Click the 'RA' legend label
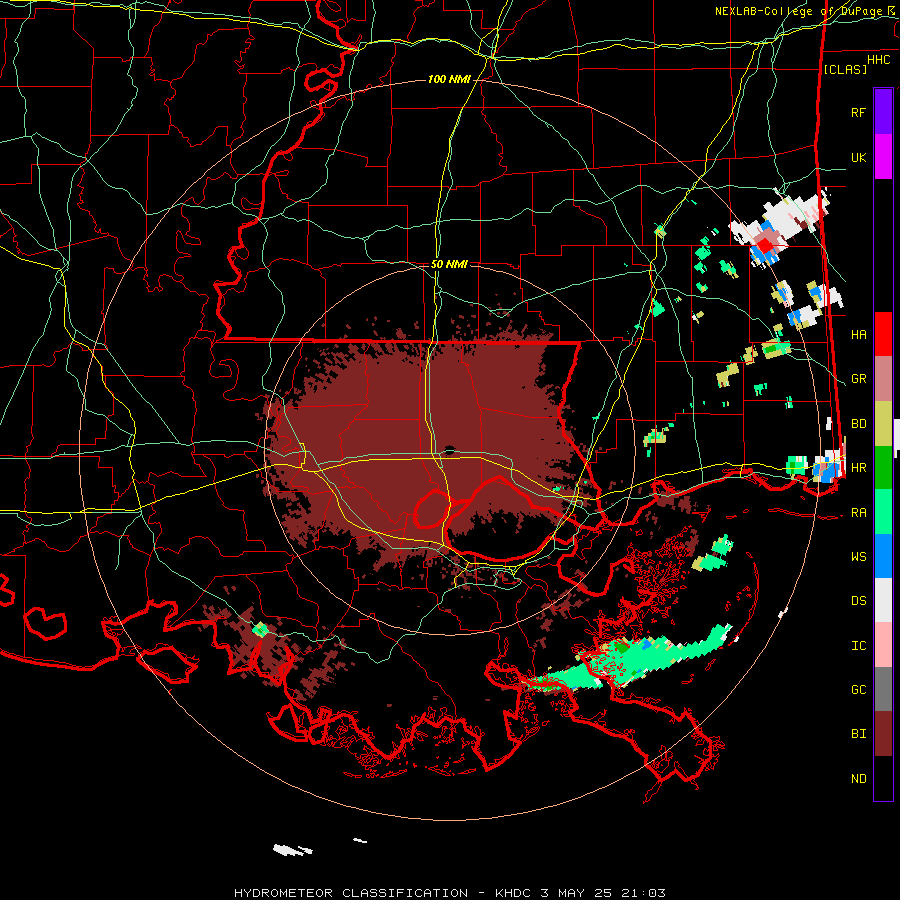900x900 pixels. 858,513
